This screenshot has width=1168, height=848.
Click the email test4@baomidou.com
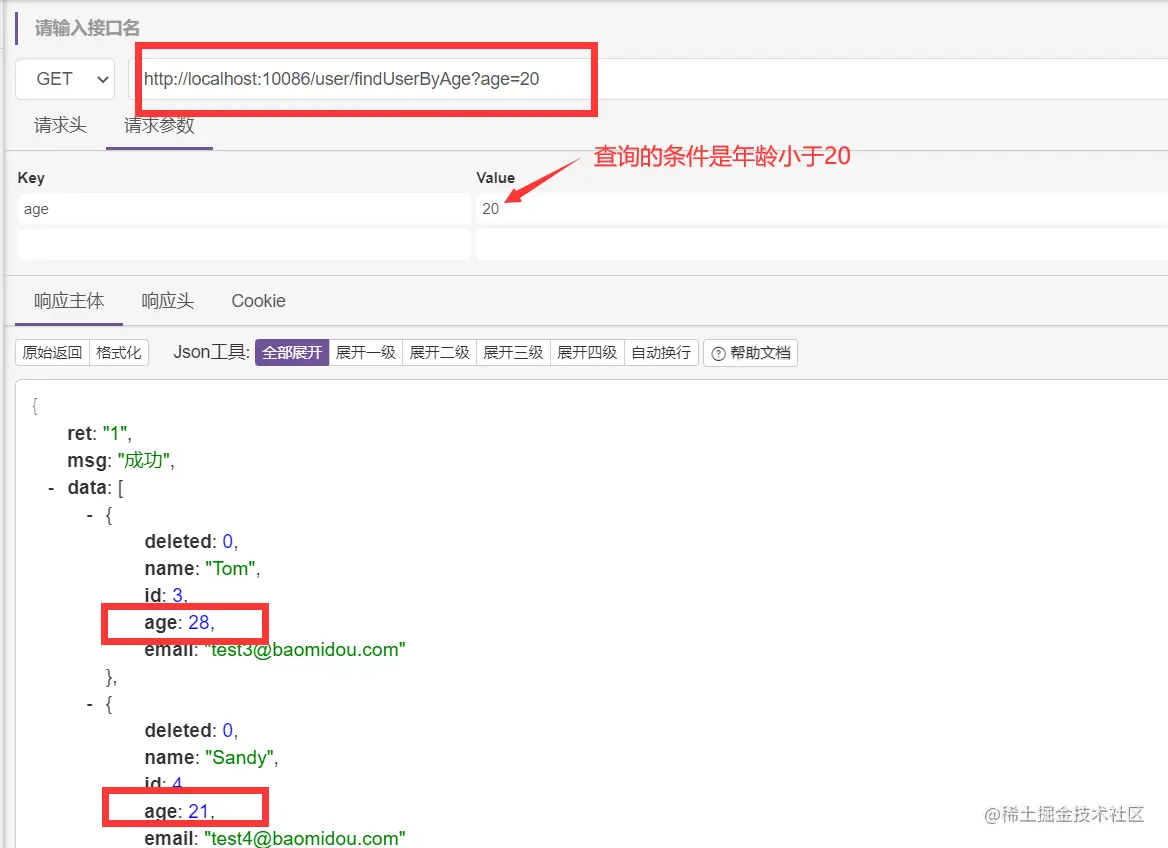[x=305, y=838]
